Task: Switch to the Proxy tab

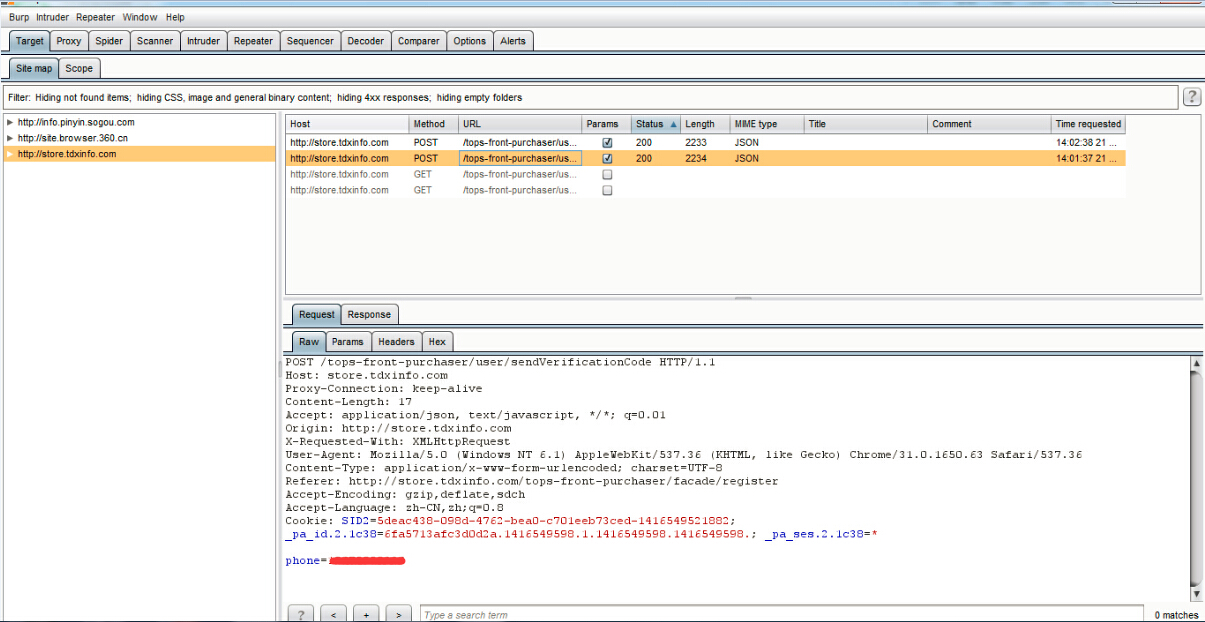Action: click(x=69, y=41)
